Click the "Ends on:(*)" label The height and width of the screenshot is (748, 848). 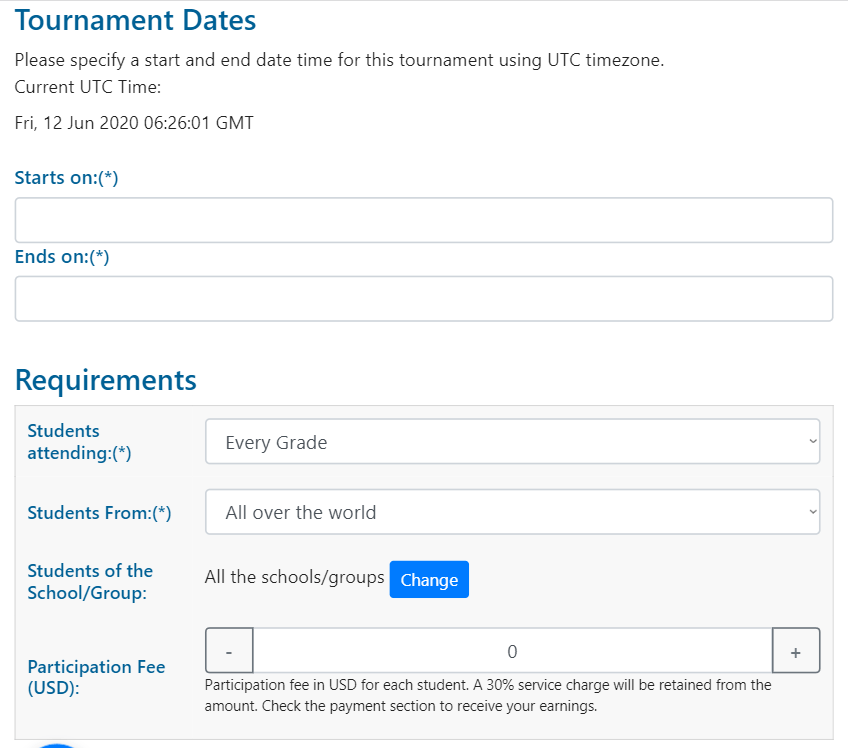pyautogui.click(x=62, y=257)
